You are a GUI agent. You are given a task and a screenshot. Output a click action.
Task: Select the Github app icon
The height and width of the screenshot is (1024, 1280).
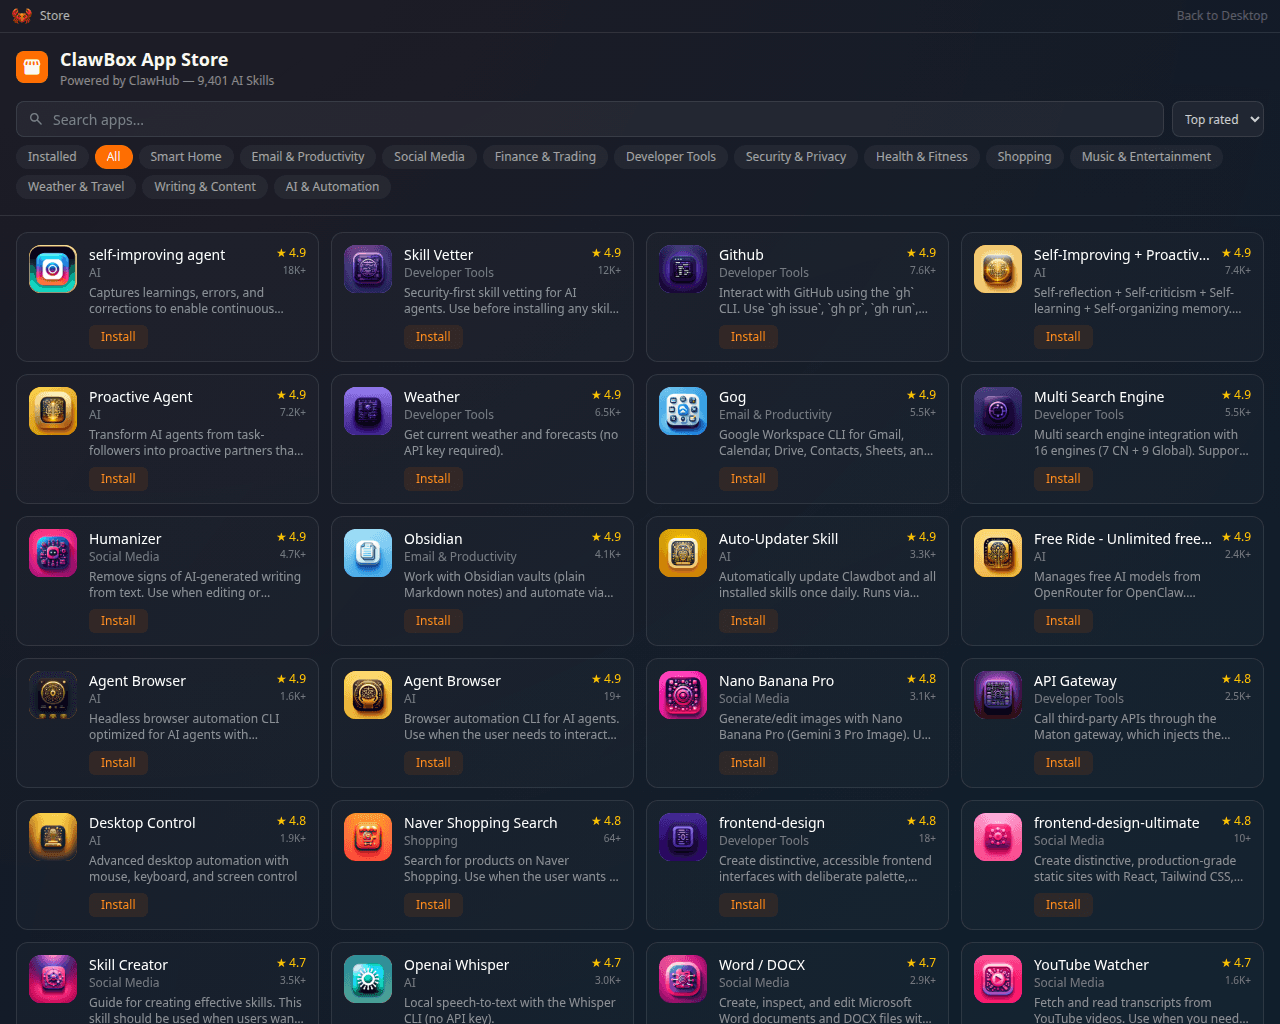(x=683, y=269)
